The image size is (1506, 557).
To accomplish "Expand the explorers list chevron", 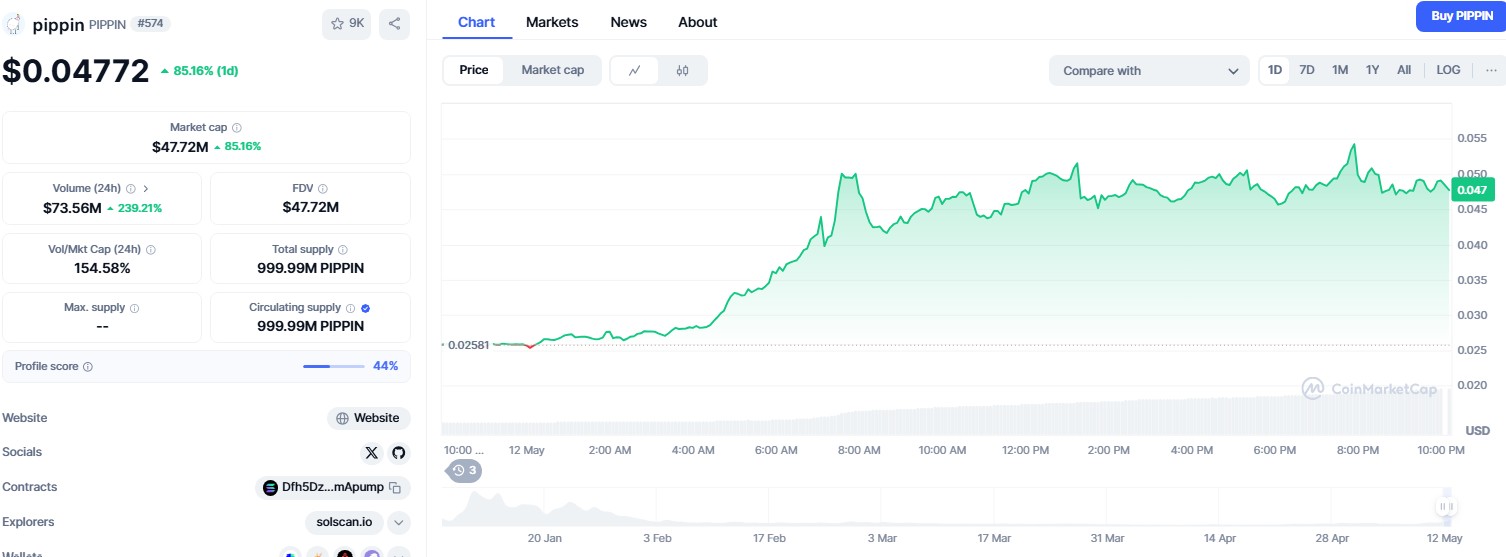I will click(398, 522).
